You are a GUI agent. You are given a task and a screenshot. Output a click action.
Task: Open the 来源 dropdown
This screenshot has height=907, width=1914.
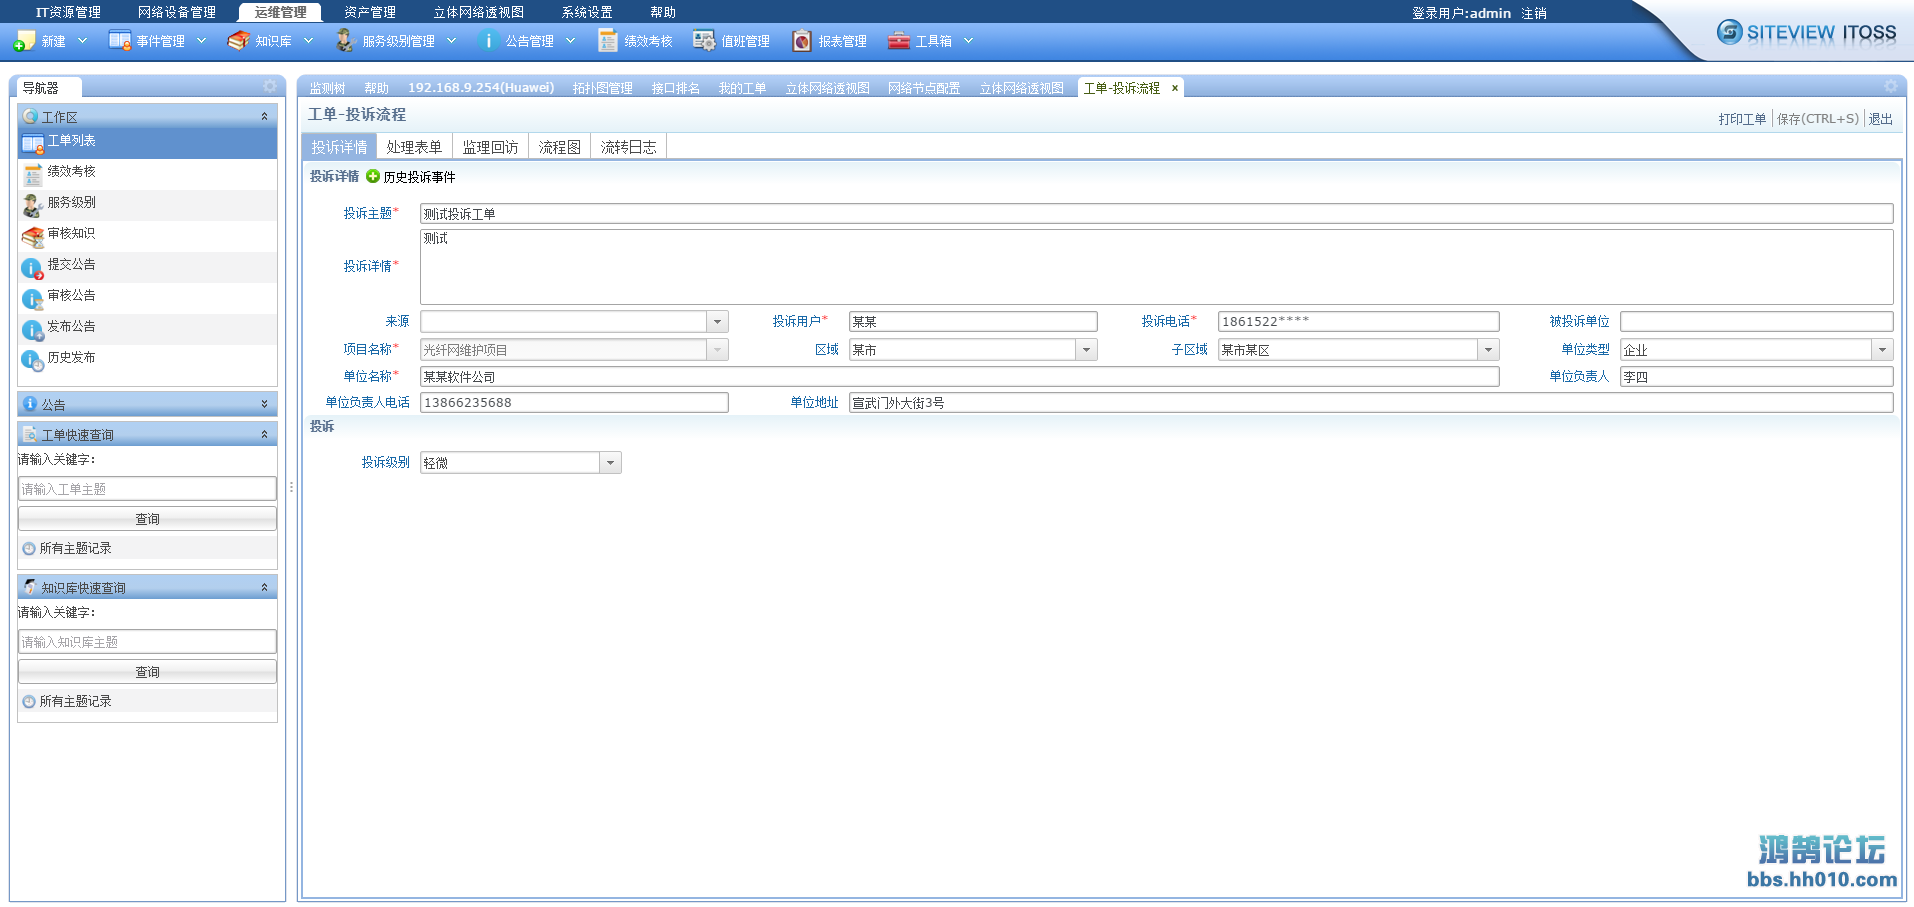pos(717,322)
